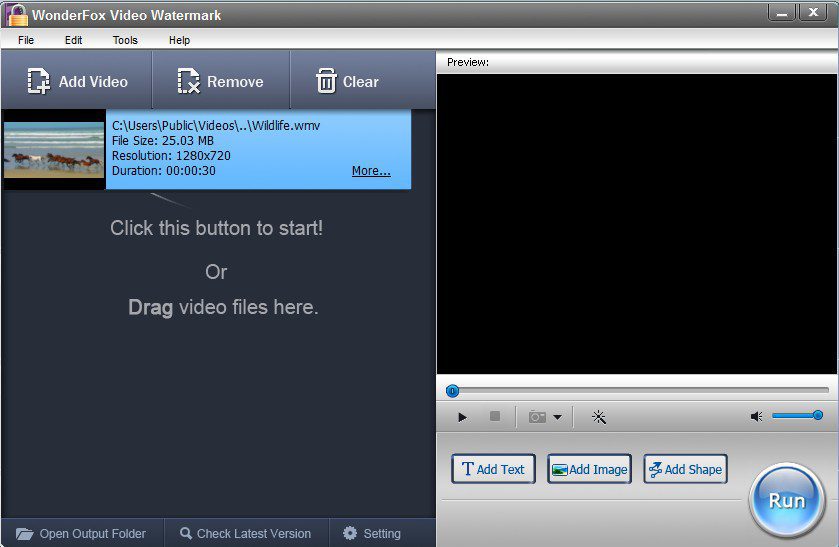
Task: Adjust the volume slider handle
Action: pyautogui.click(x=818, y=415)
